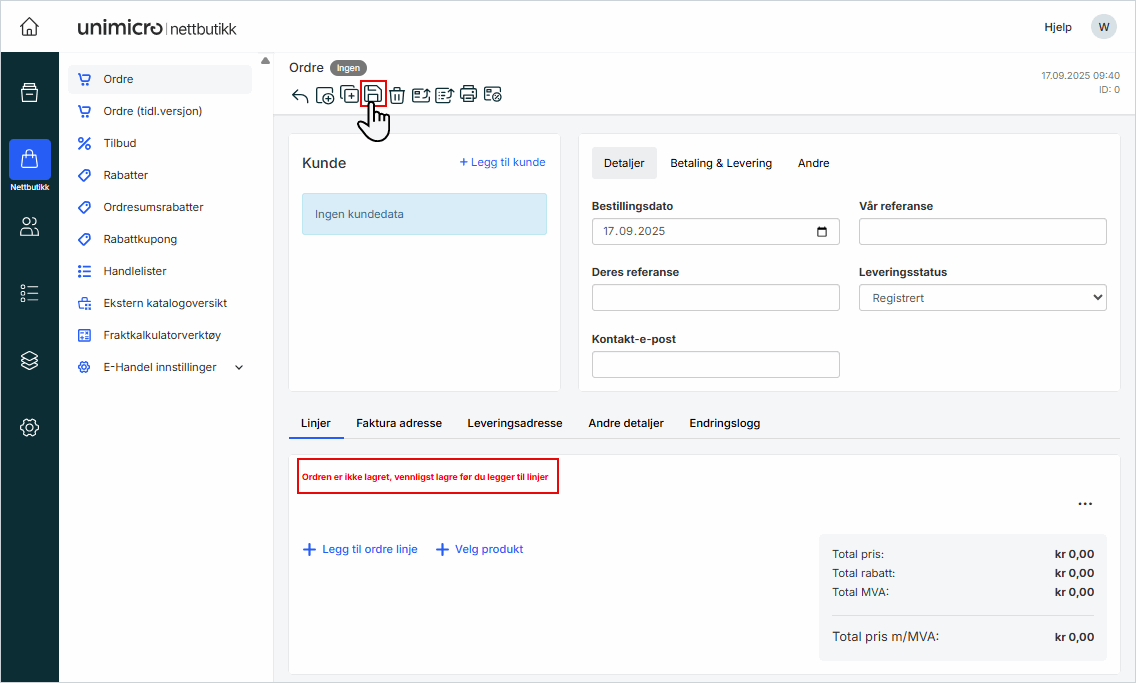This screenshot has width=1136, height=683.
Task: Print the order using the printer icon
Action: coord(468,95)
